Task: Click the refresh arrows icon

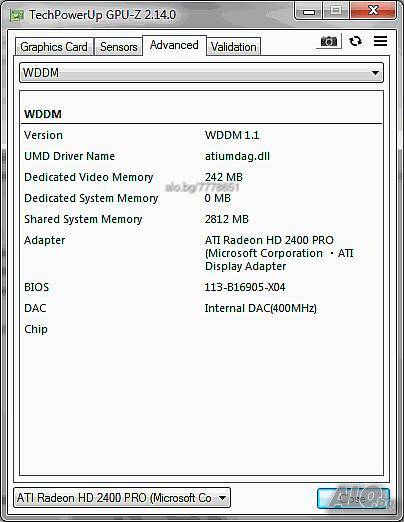Action: (x=355, y=41)
